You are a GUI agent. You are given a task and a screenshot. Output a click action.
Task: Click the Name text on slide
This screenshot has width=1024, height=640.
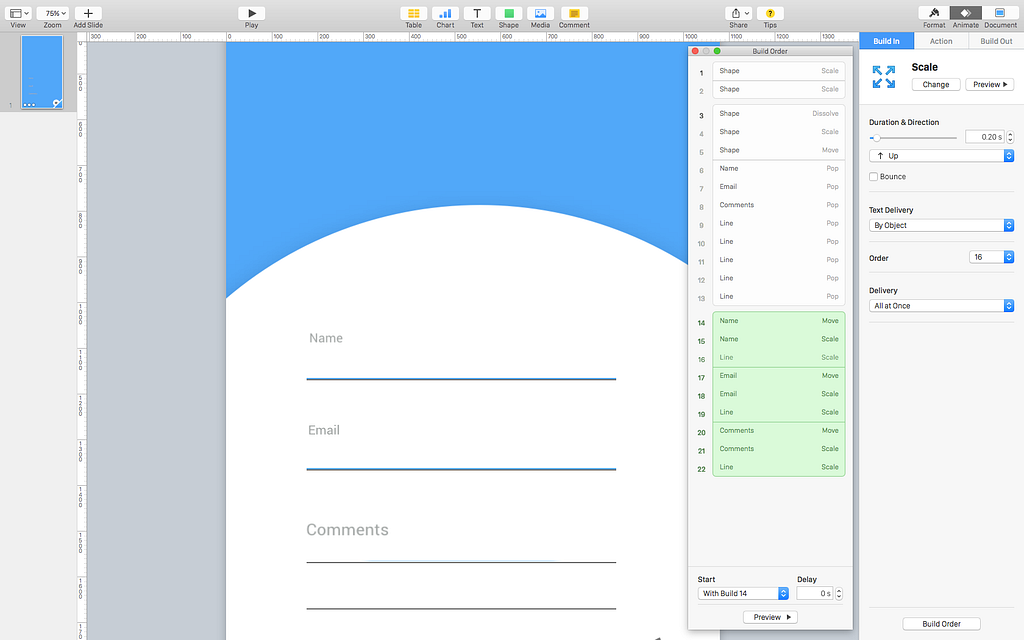(x=326, y=338)
